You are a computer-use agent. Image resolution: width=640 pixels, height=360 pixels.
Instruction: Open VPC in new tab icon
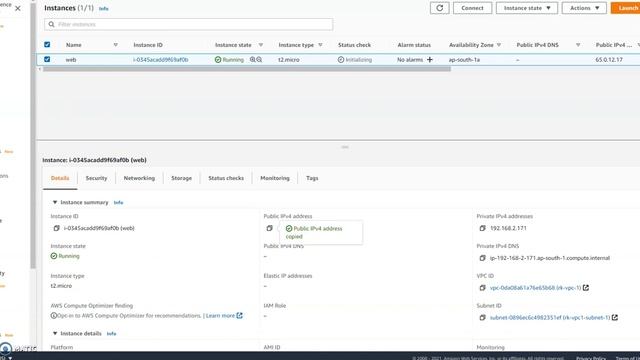(x=586, y=288)
